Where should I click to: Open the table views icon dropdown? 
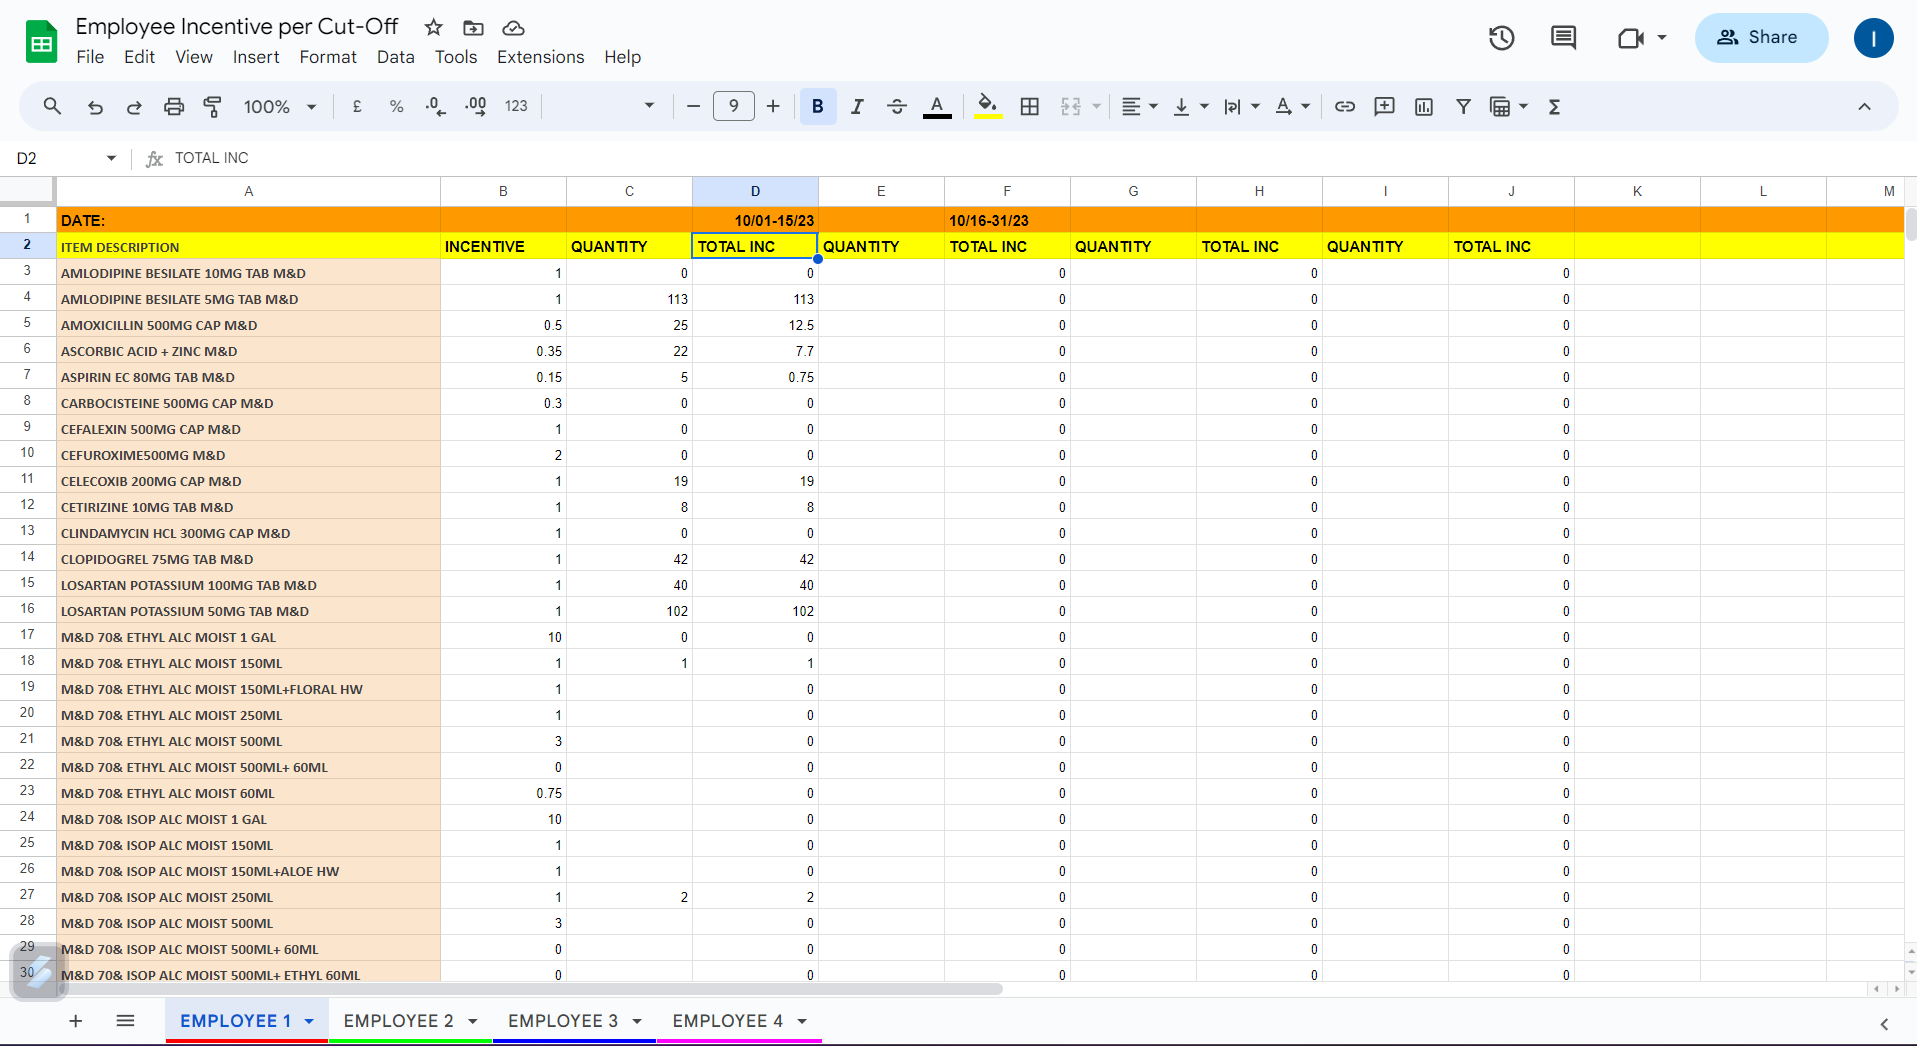click(1509, 106)
